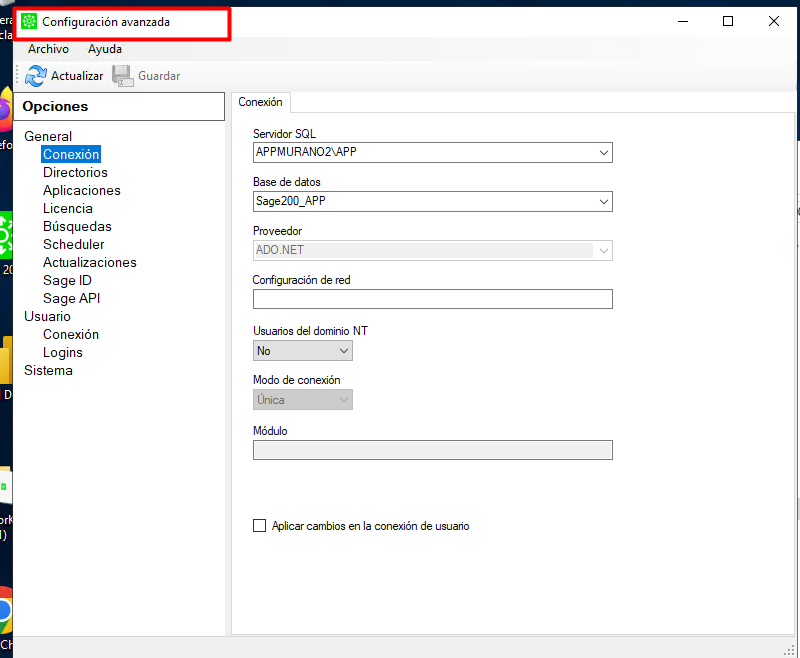Click the green app icon in title bar
The height and width of the screenshot is (658, 800).
click(29, 21)
